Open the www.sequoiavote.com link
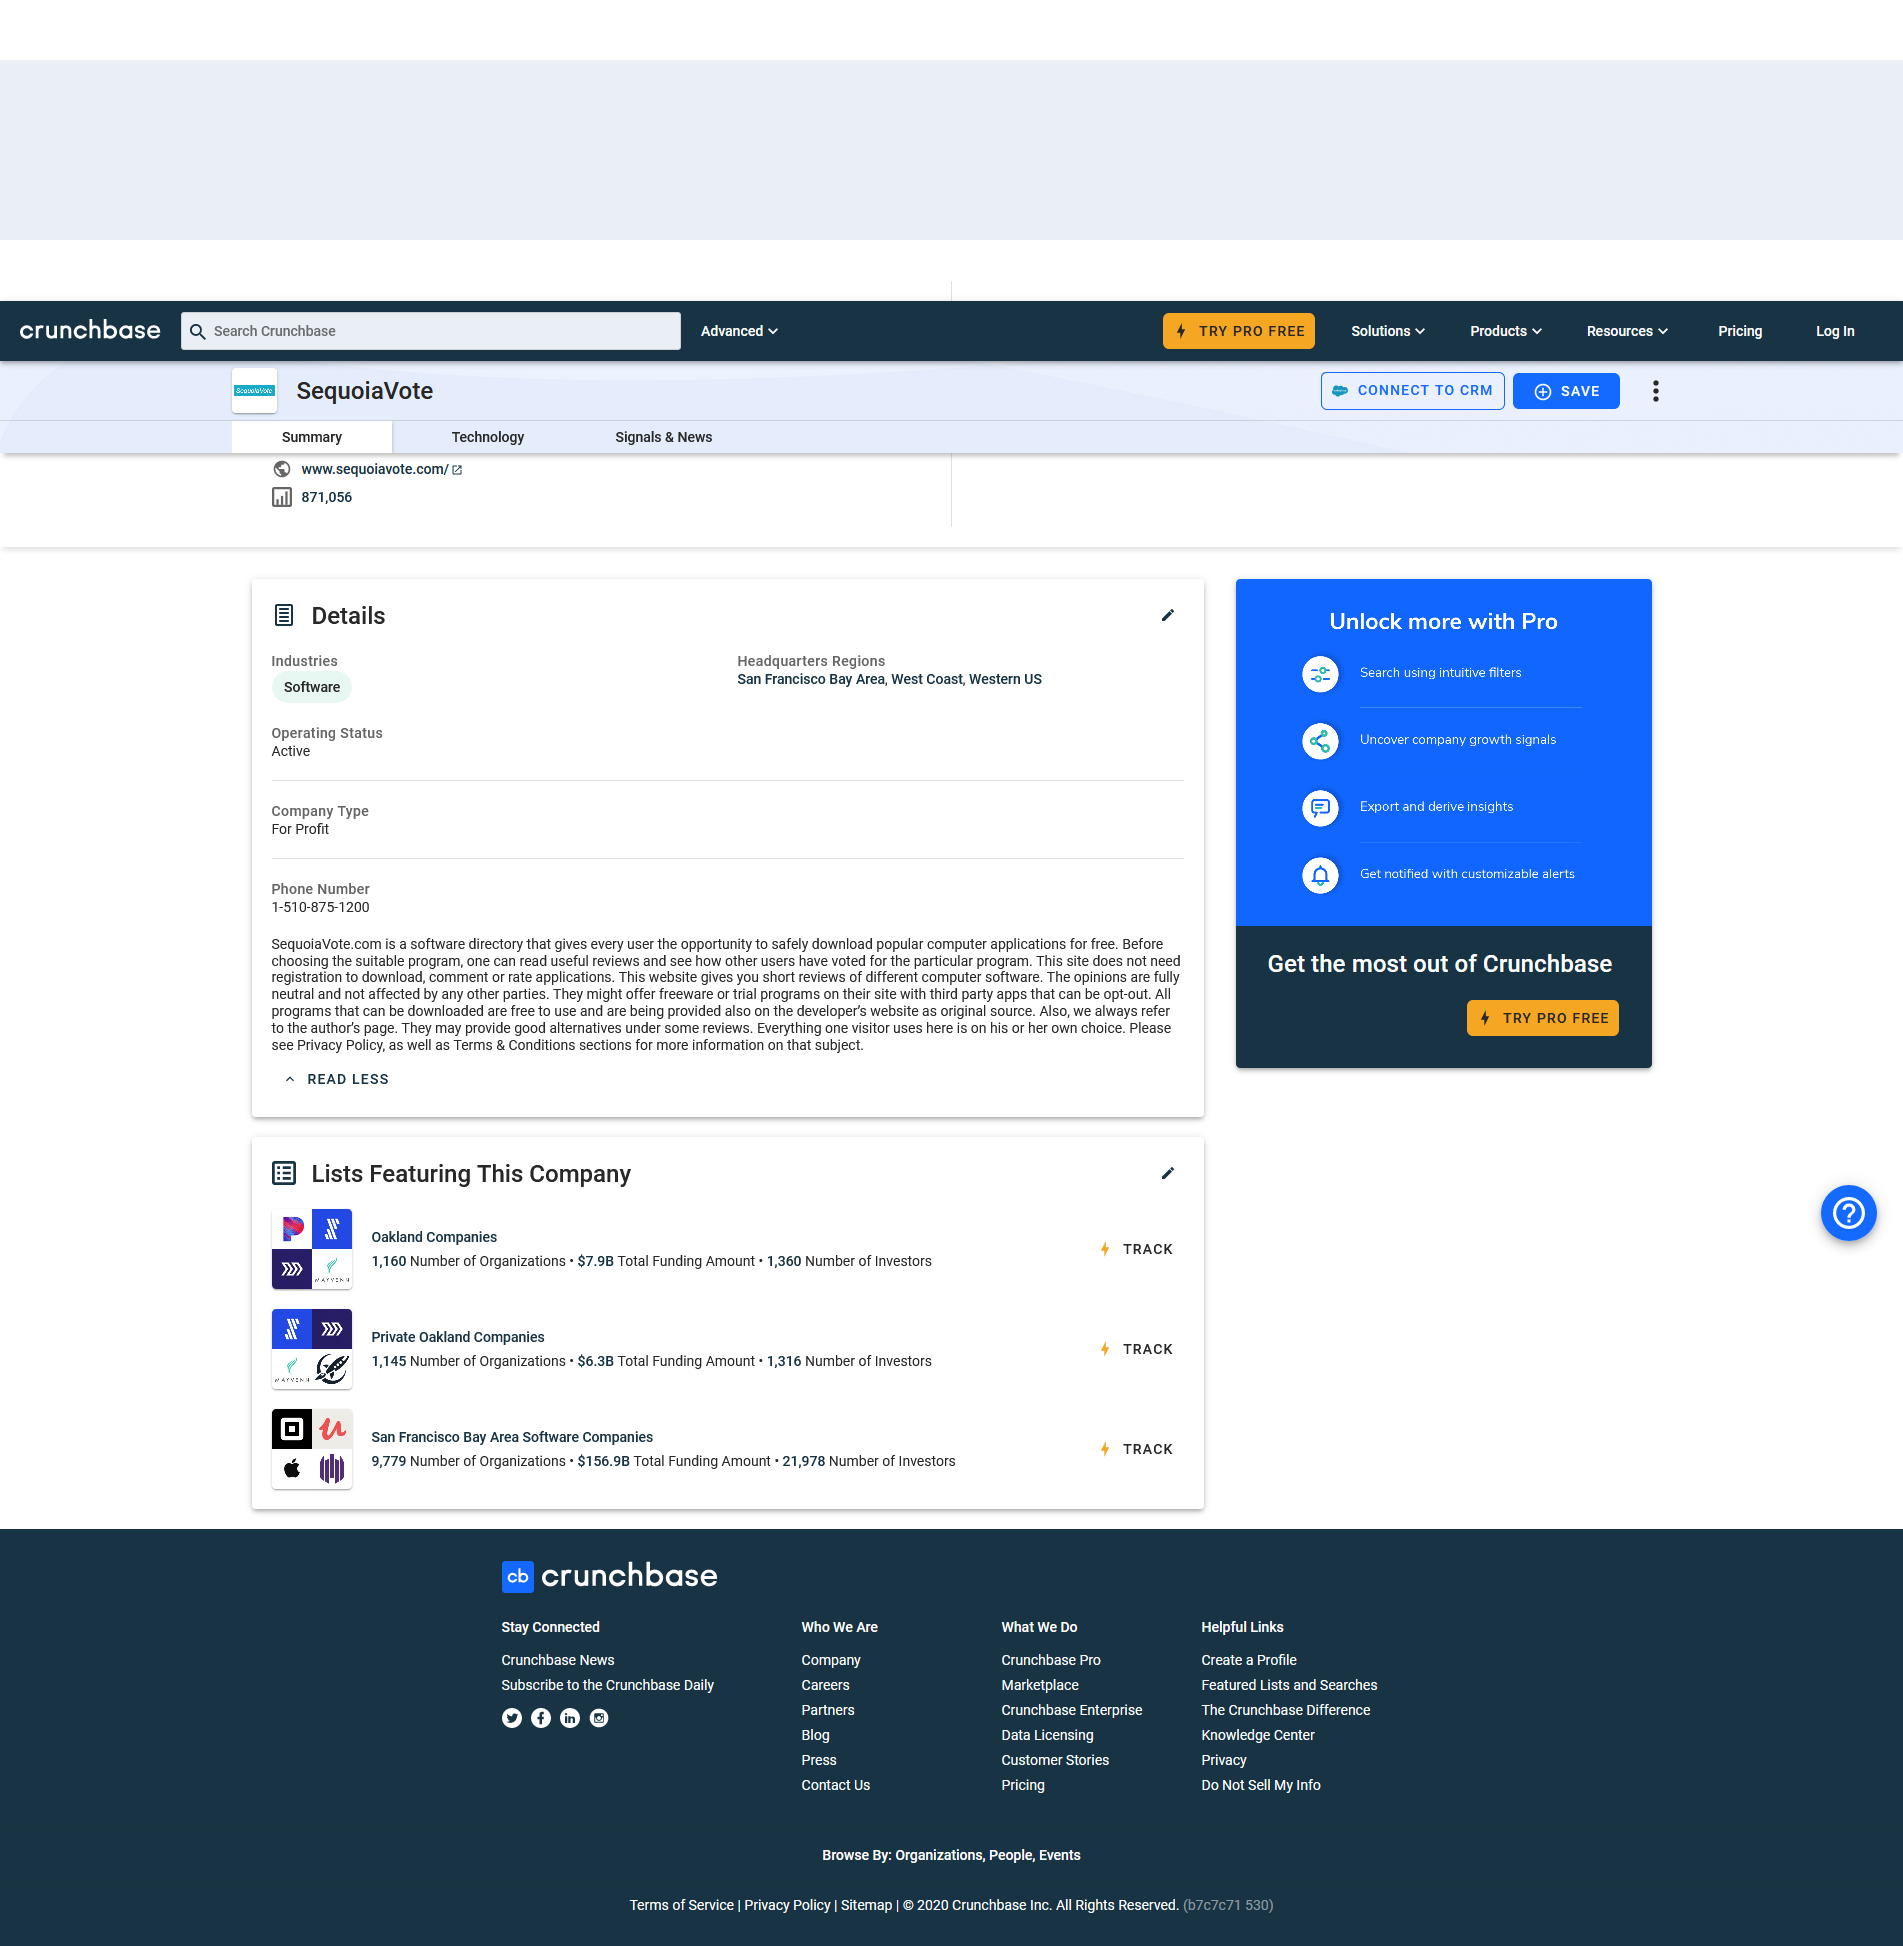This screenshot has width=1903, height=1946. [x=375, y=469]
